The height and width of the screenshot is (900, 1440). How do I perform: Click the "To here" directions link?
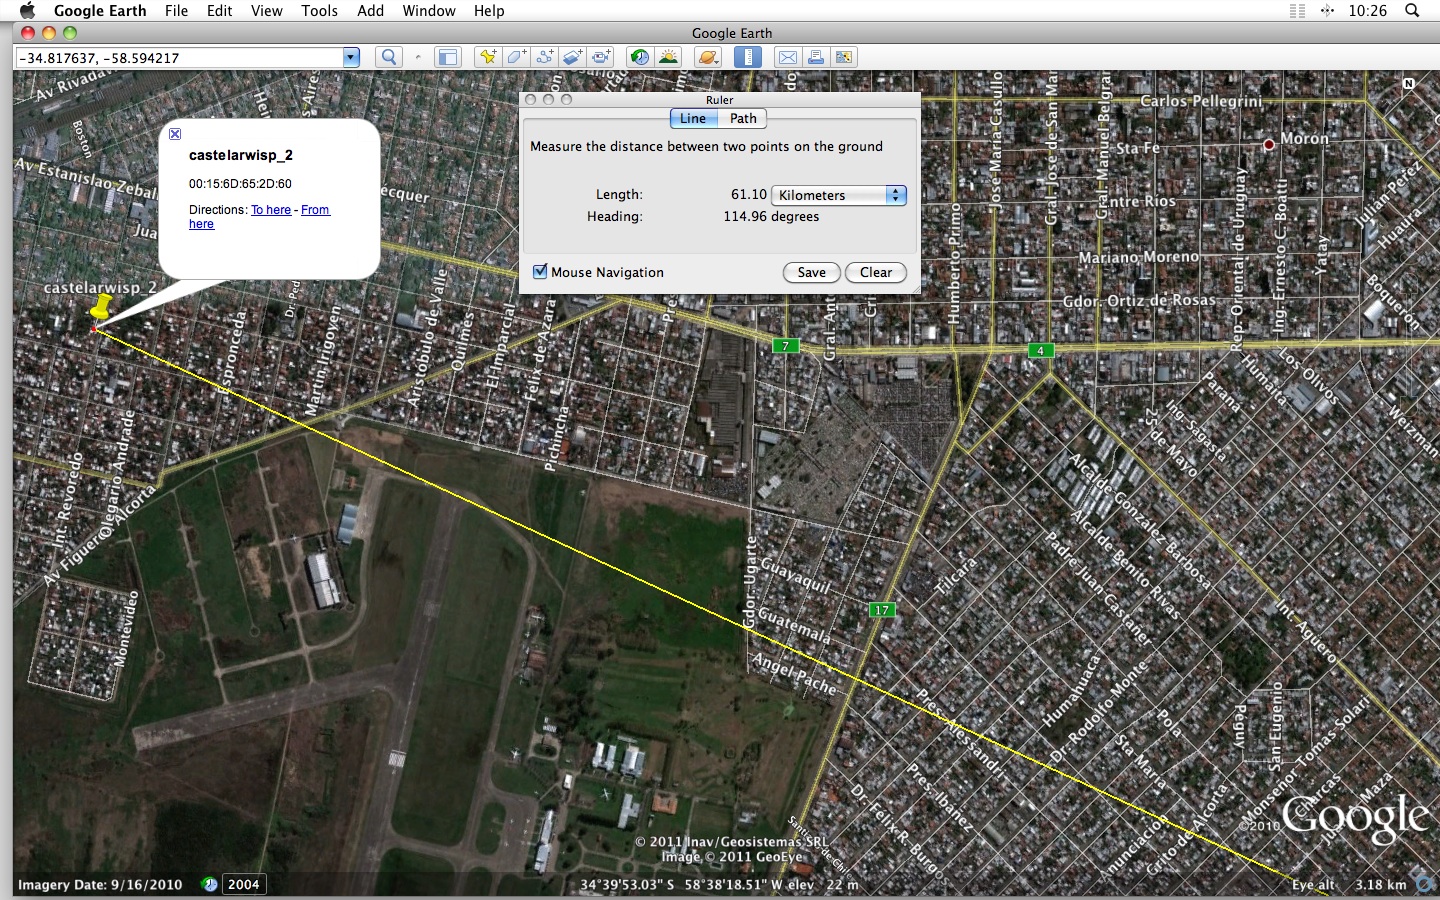click(271, 210)
